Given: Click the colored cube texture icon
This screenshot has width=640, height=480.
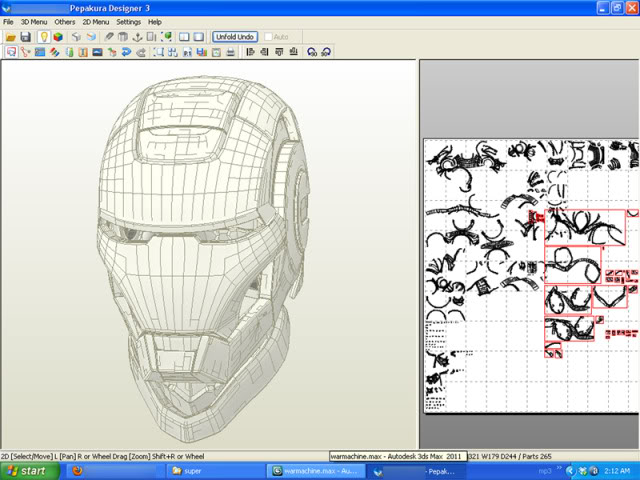Looking at the screenshot, I should pyautogui.click(x=58, y=37).
